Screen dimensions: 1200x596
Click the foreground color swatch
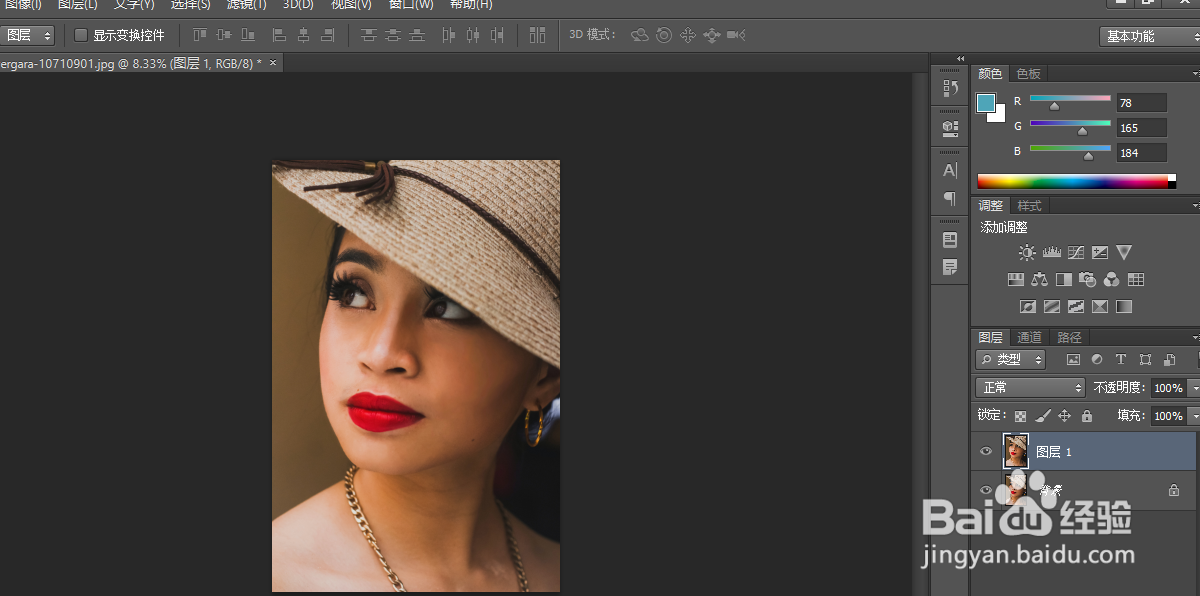[x=986, y=103]
